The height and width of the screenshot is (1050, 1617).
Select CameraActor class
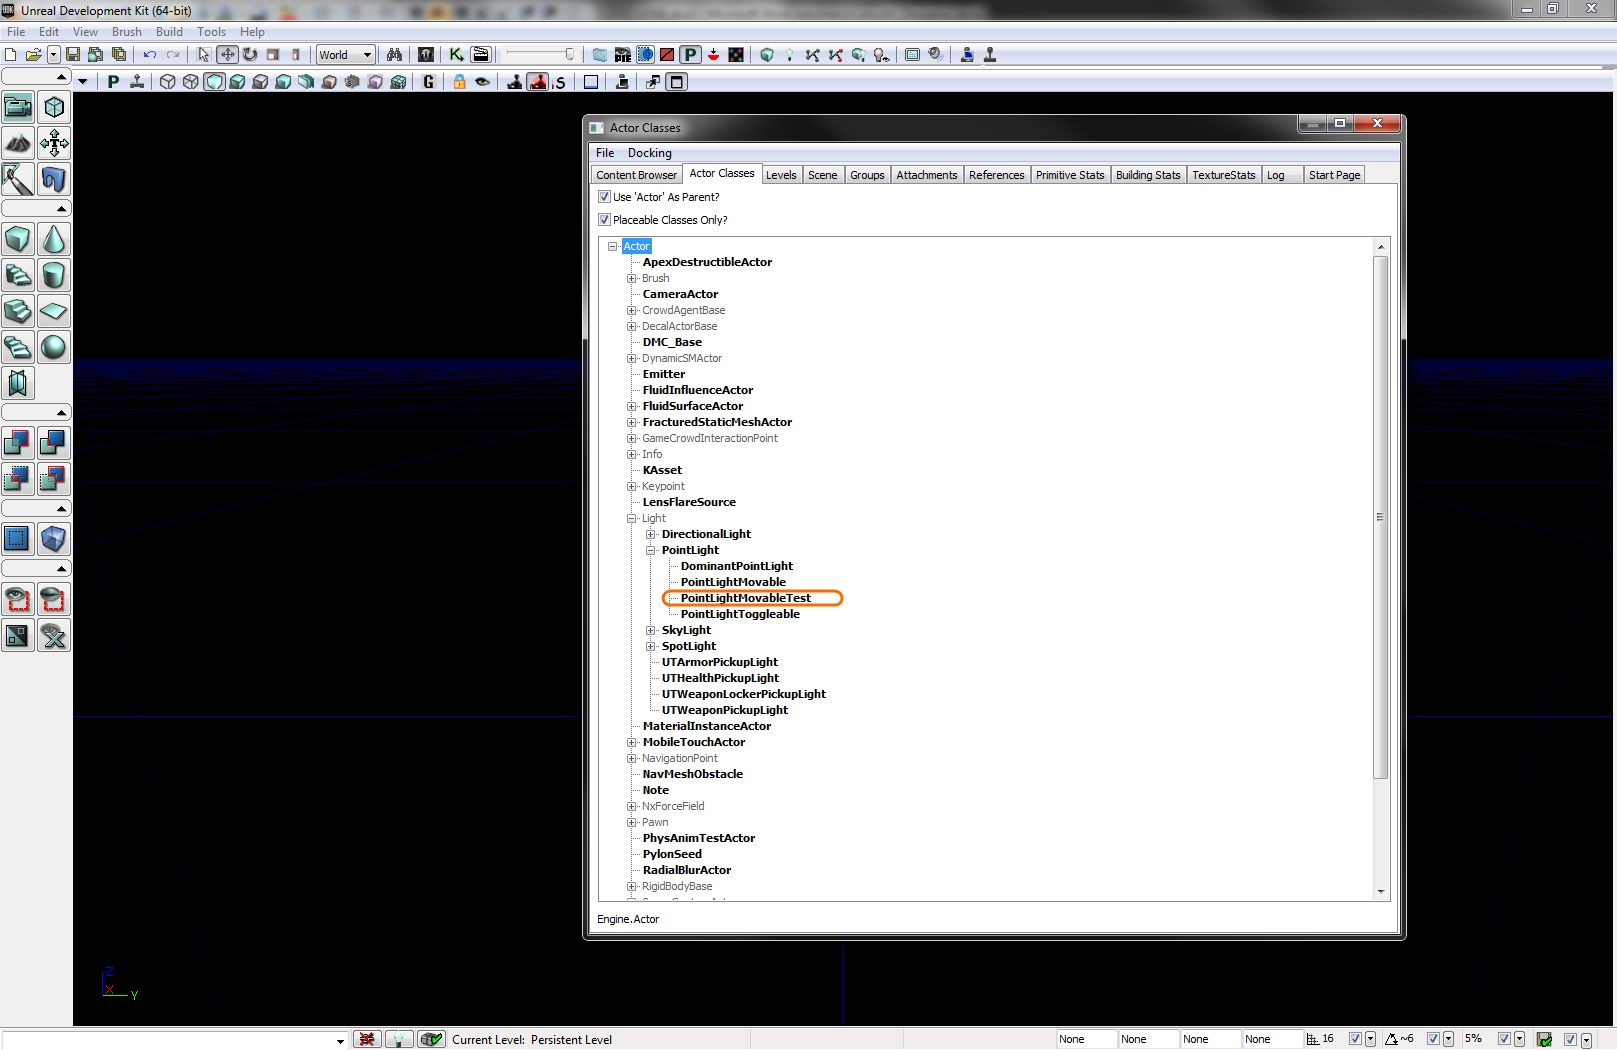680,294
